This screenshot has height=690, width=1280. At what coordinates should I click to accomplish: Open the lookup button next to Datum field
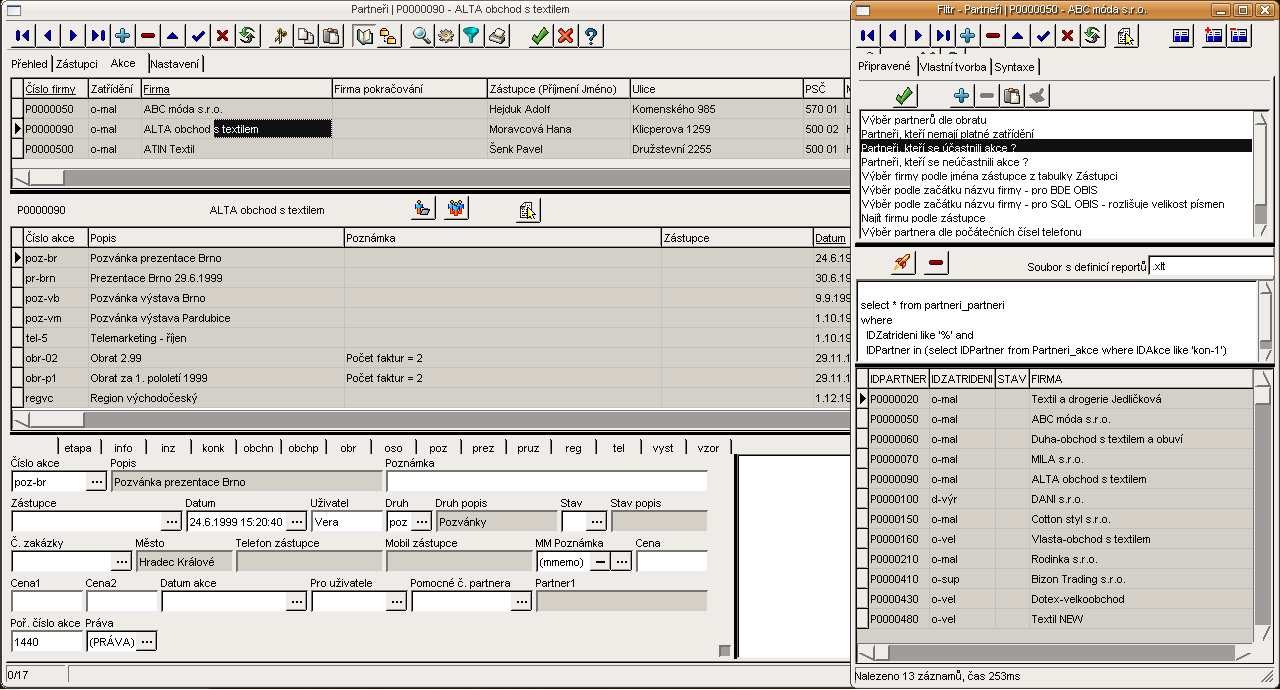[297, 521]
